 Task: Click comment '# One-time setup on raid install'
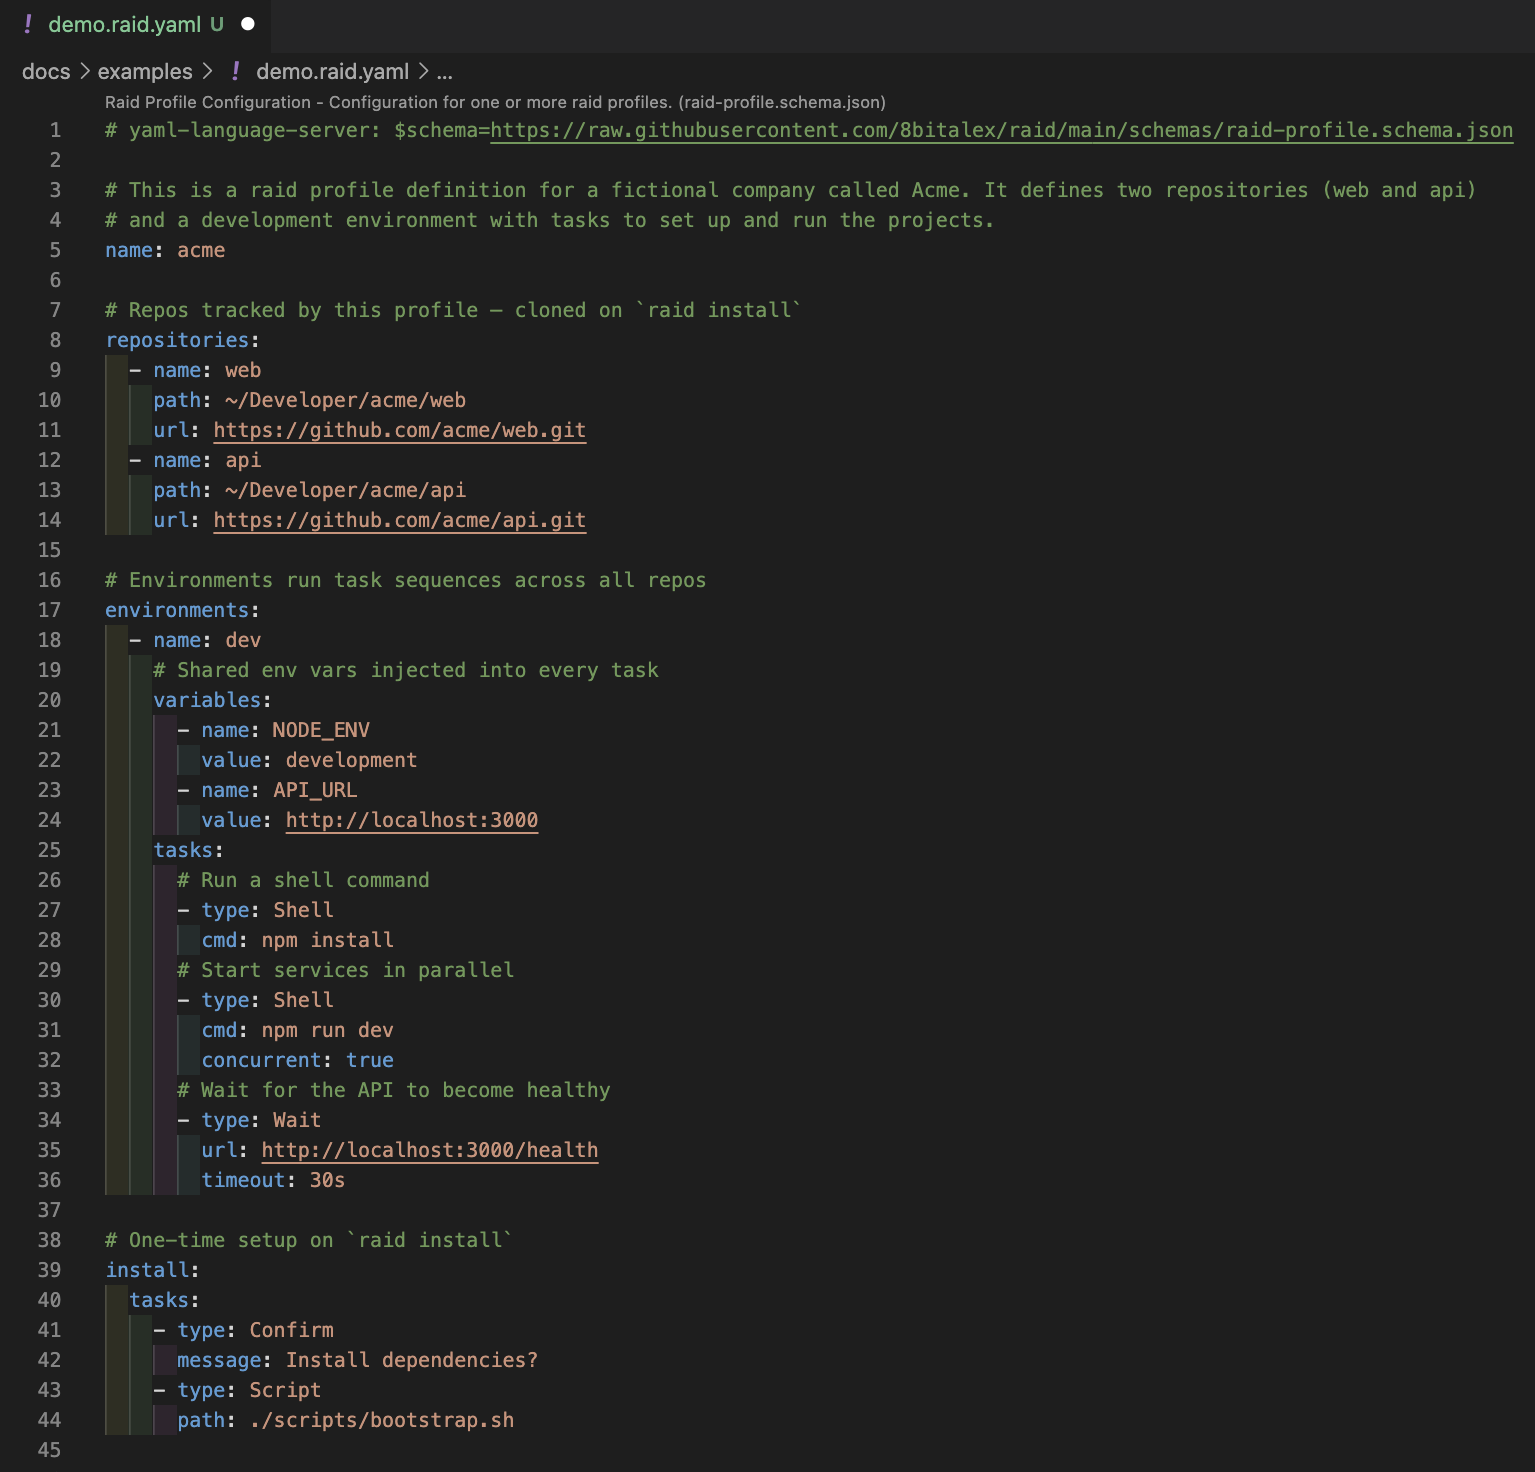[309, 1241]
